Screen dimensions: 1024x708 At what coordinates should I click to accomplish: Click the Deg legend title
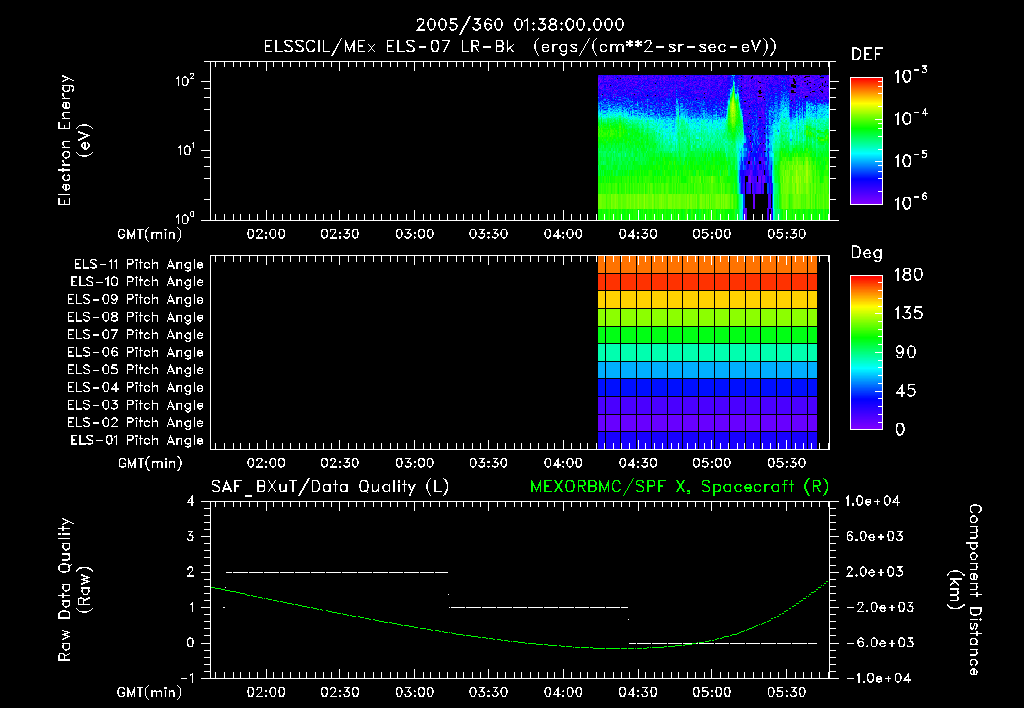coord(867,253)
